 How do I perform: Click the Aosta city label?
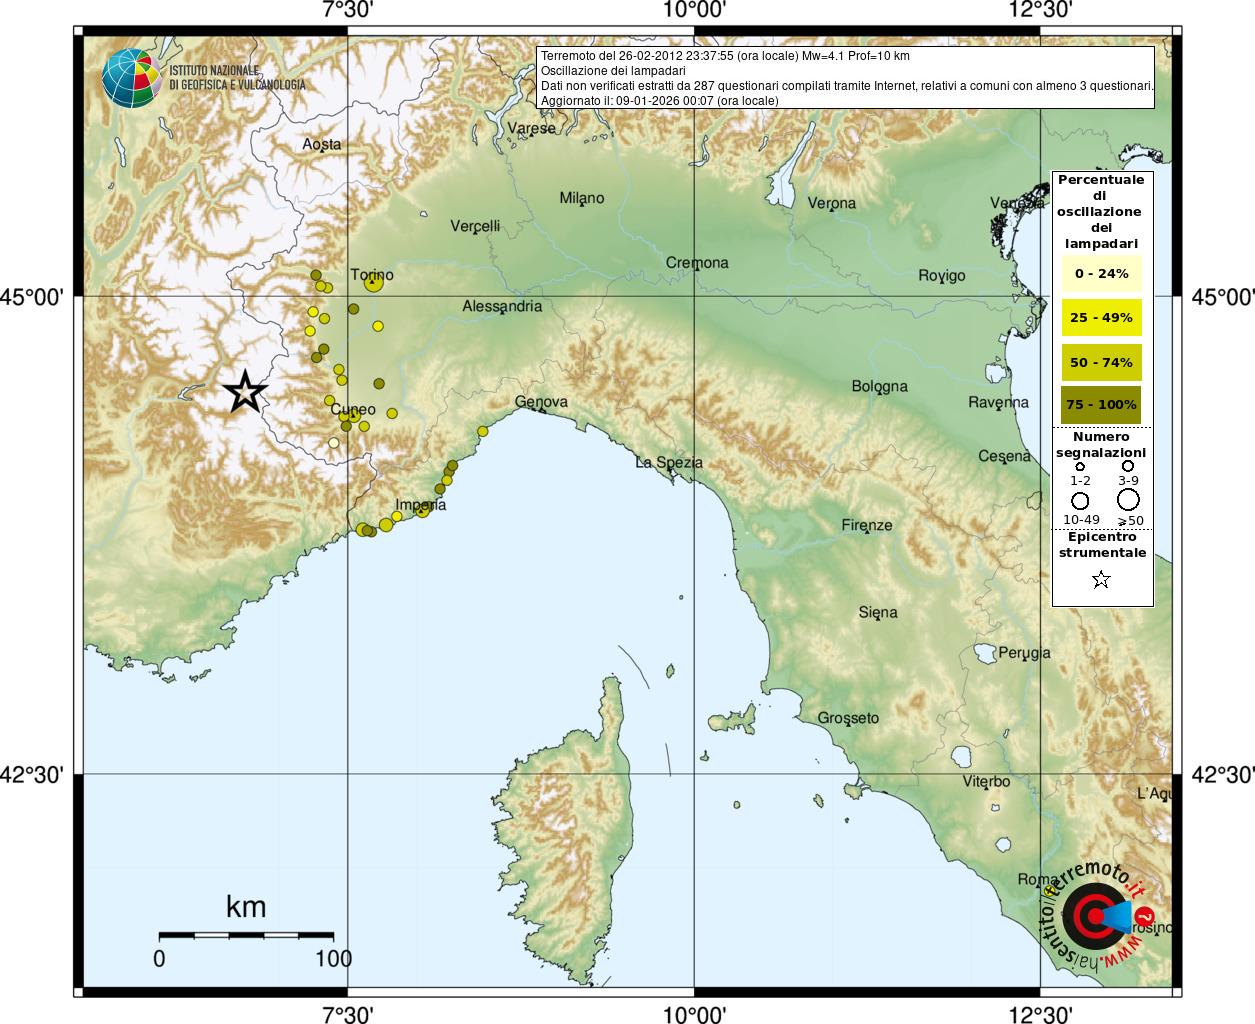point(322,144)
